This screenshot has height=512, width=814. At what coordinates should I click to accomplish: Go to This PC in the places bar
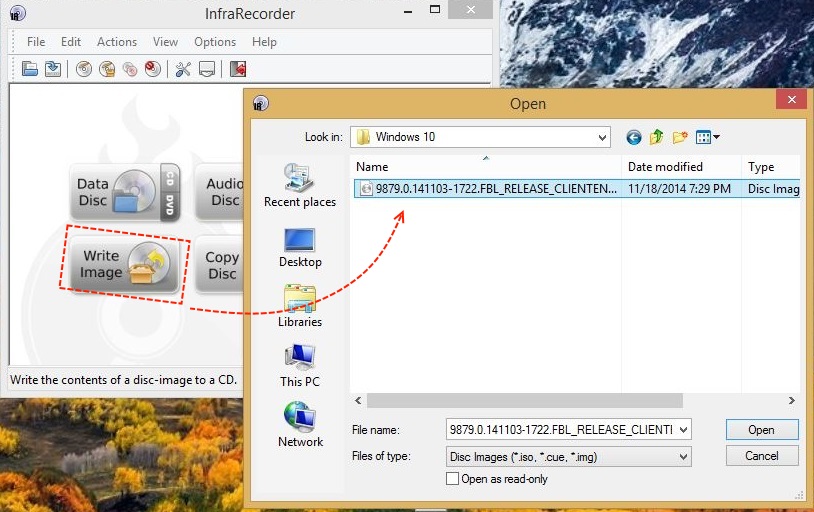[x=300, y=366]
